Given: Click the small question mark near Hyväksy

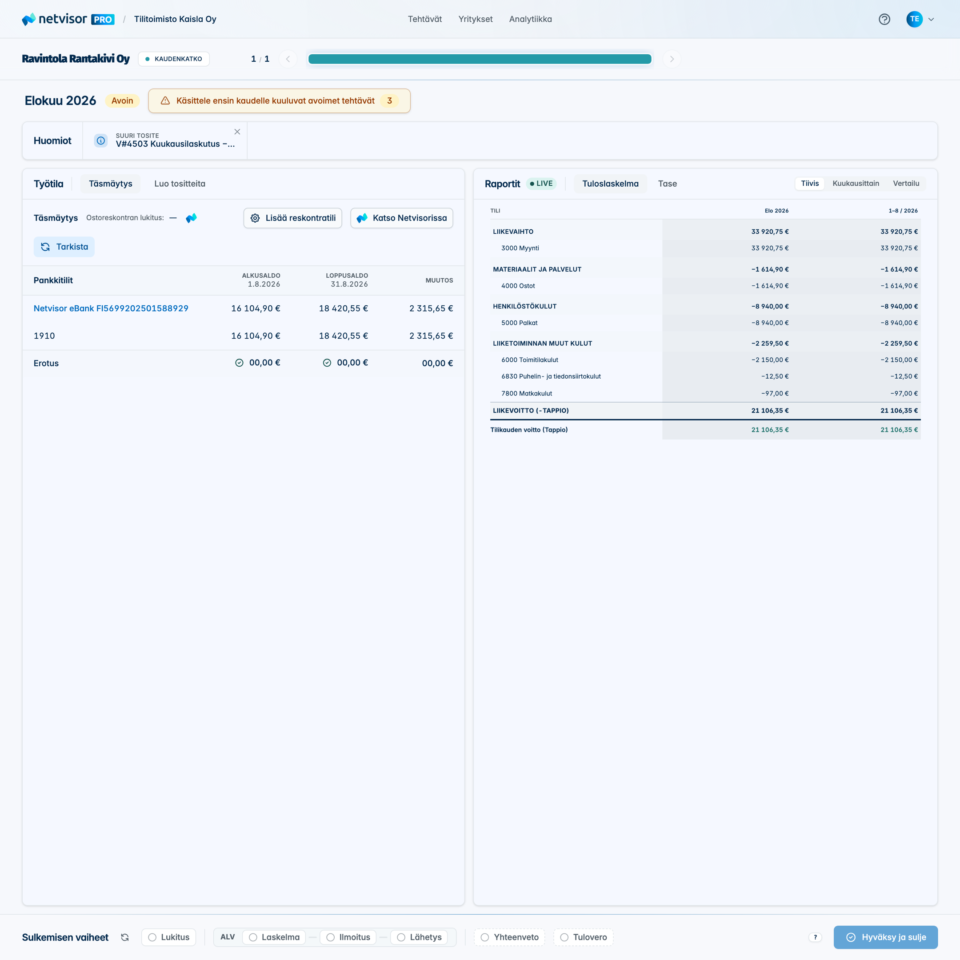Looking at the screenshot, I should (x=815, y=937).
